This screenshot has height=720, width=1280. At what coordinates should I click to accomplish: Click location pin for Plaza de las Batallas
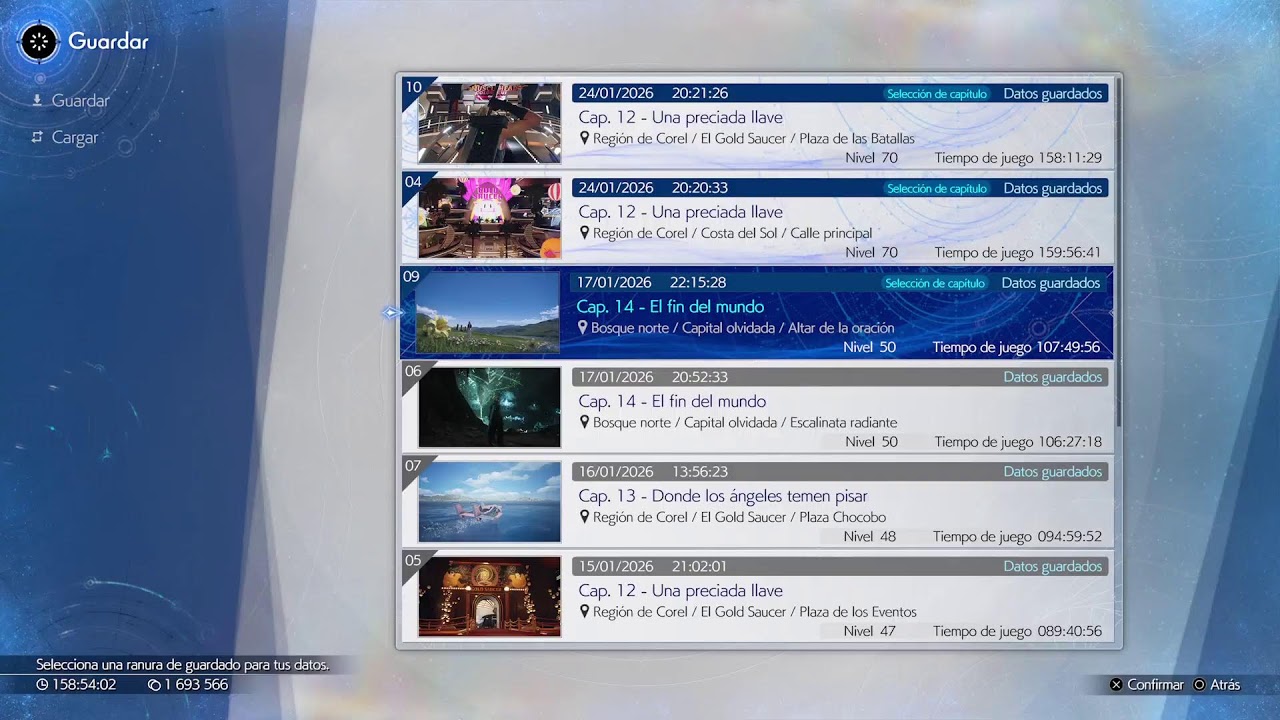point(585,138)
